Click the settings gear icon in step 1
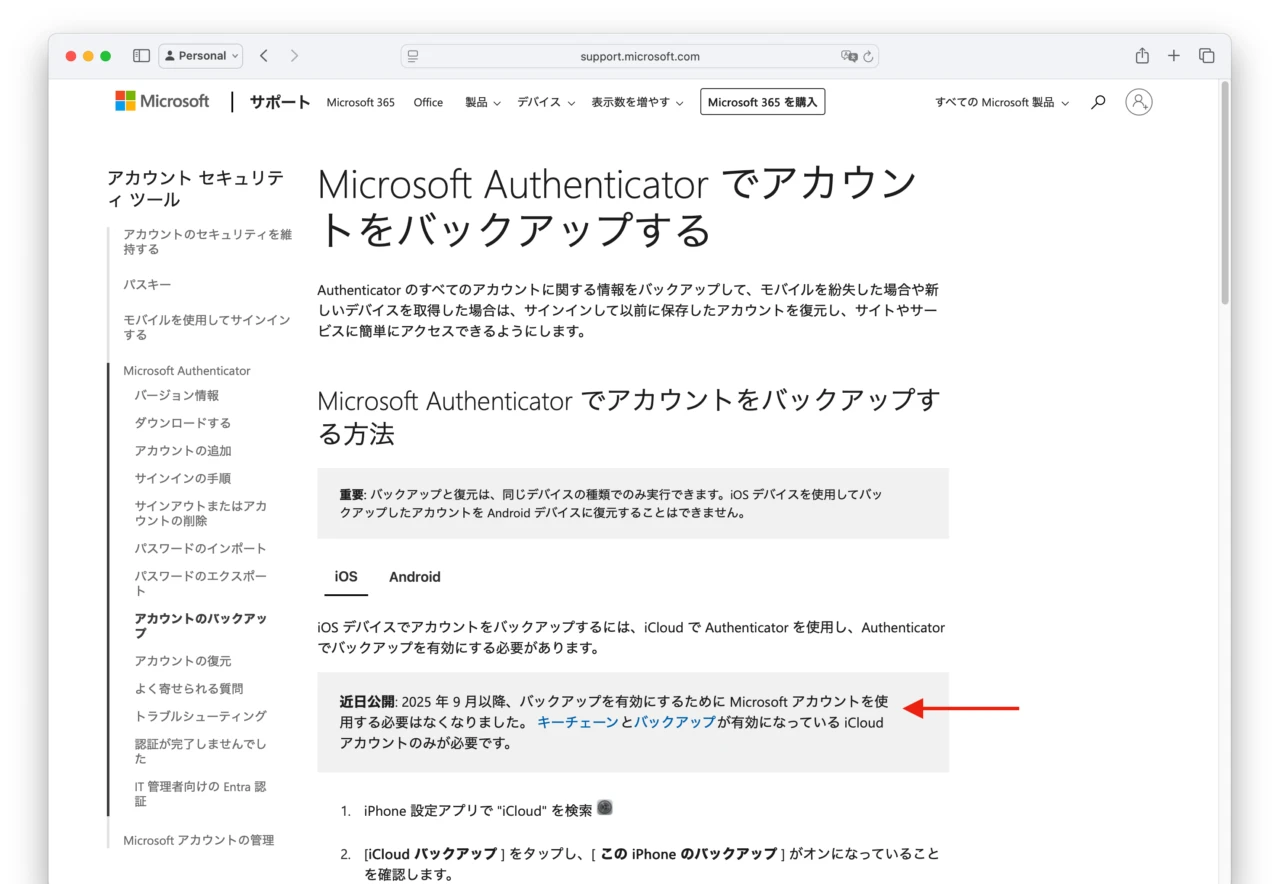This screenshot has height=884, width=1280. point(604,806)
